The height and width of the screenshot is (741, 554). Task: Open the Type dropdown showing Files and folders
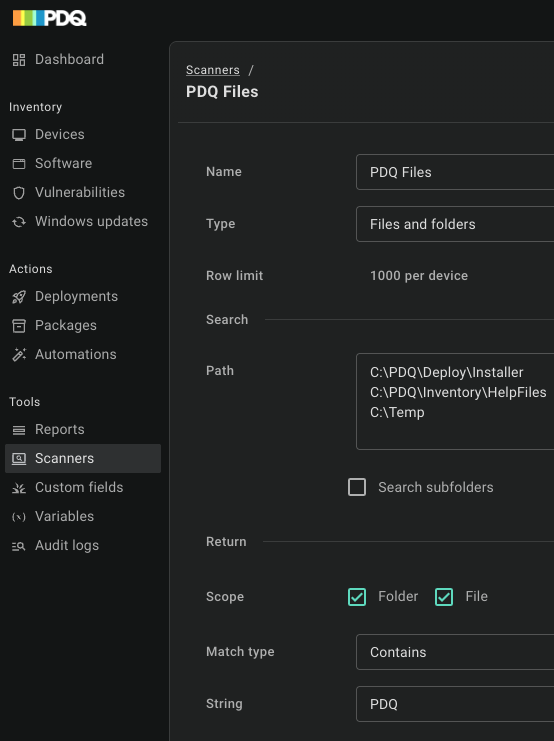[x=455, y=224]
